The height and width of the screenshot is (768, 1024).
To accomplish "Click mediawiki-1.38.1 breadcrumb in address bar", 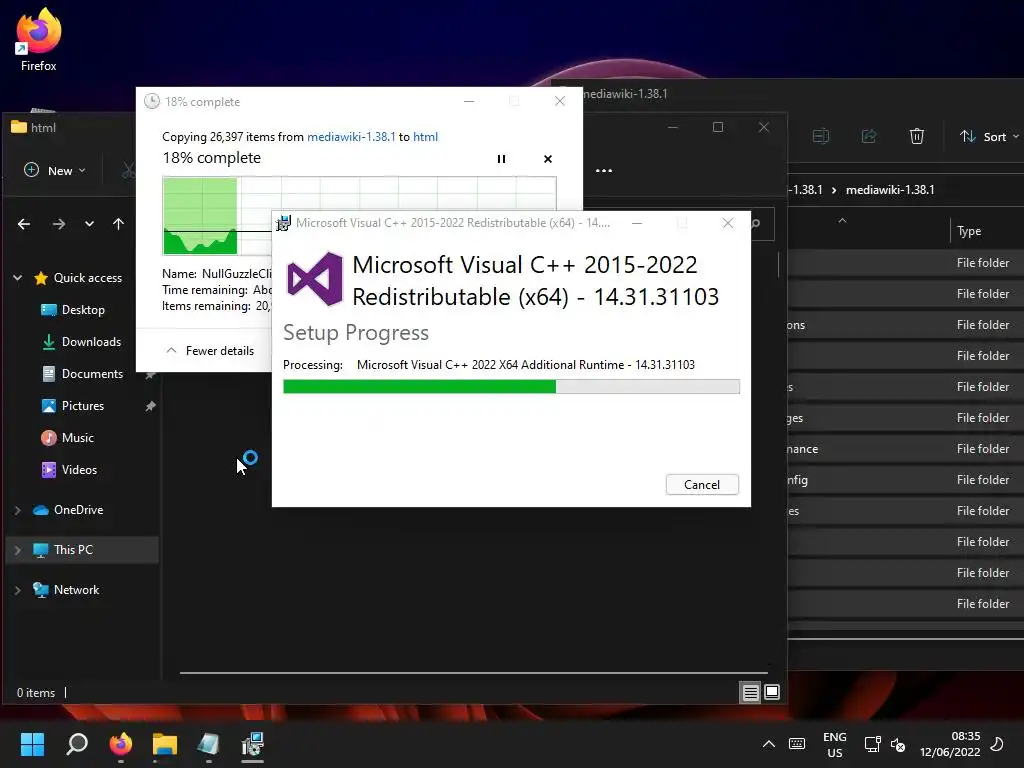I will pyautogui.click(x=890, y=190).
